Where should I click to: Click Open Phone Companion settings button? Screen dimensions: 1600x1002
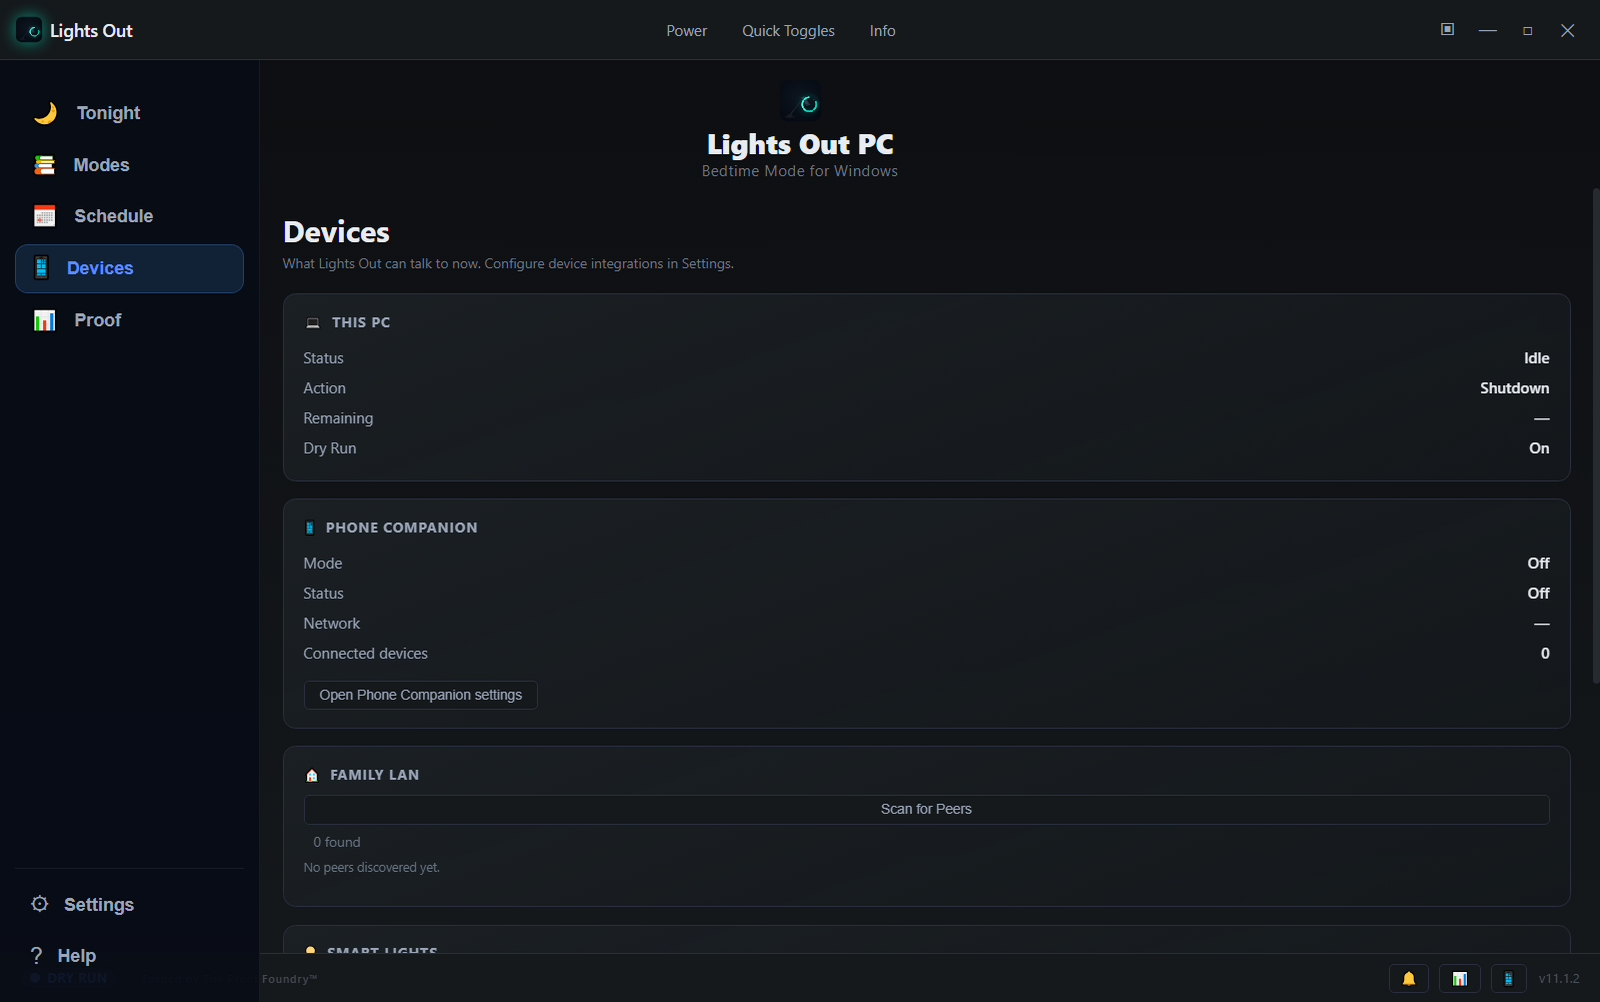(421, 695)
